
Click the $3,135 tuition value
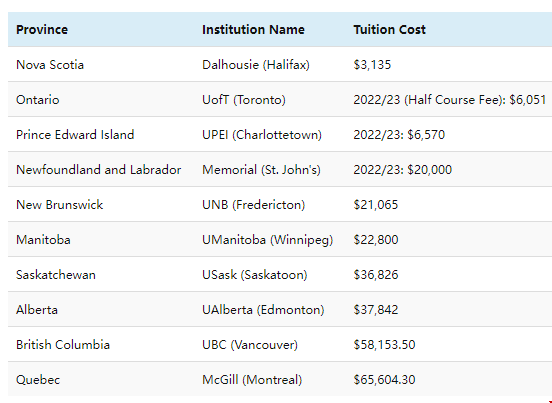[x=372, y=64]
